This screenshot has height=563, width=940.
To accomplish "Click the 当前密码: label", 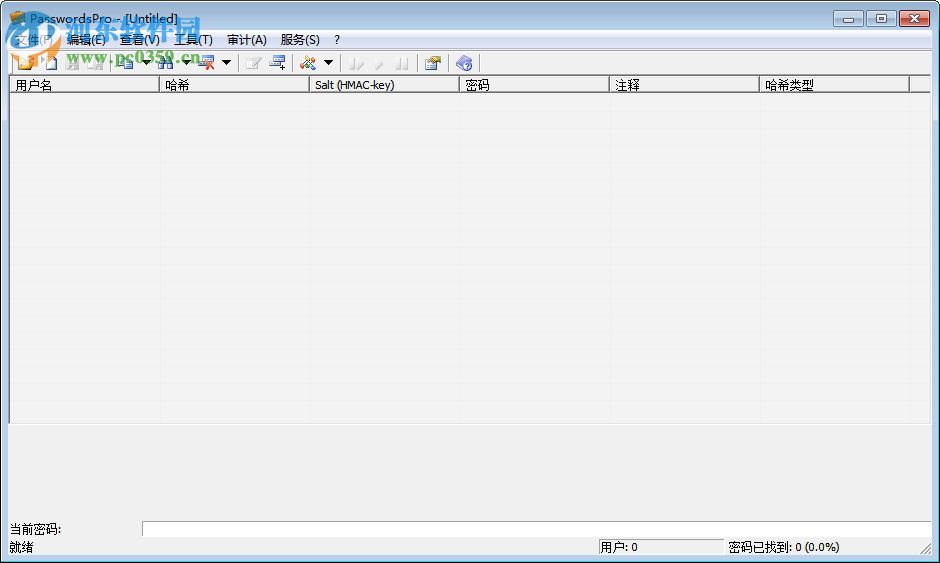I will click(35, 529).
